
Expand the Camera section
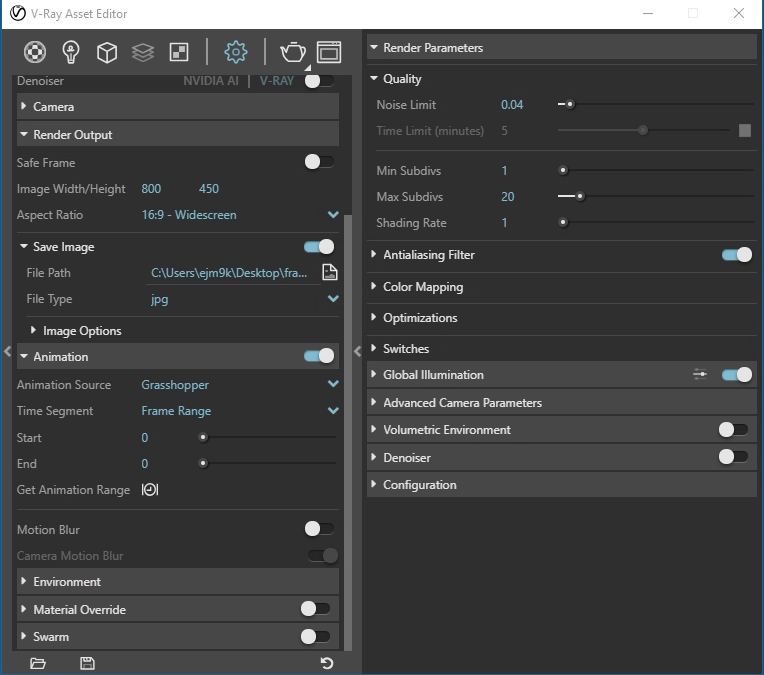click(x=178, y=107)
